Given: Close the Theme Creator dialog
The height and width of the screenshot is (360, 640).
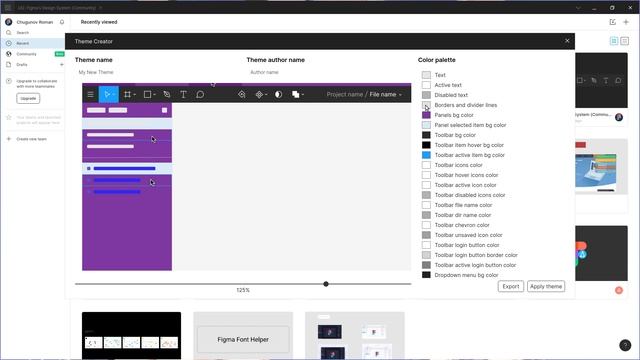Looking at the screenshot, I should click(567, 41).
